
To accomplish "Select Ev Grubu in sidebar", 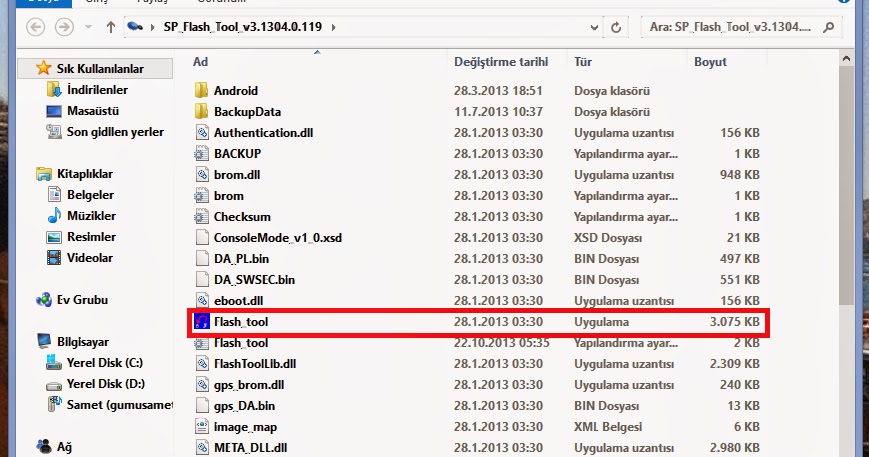I will 82,300.
